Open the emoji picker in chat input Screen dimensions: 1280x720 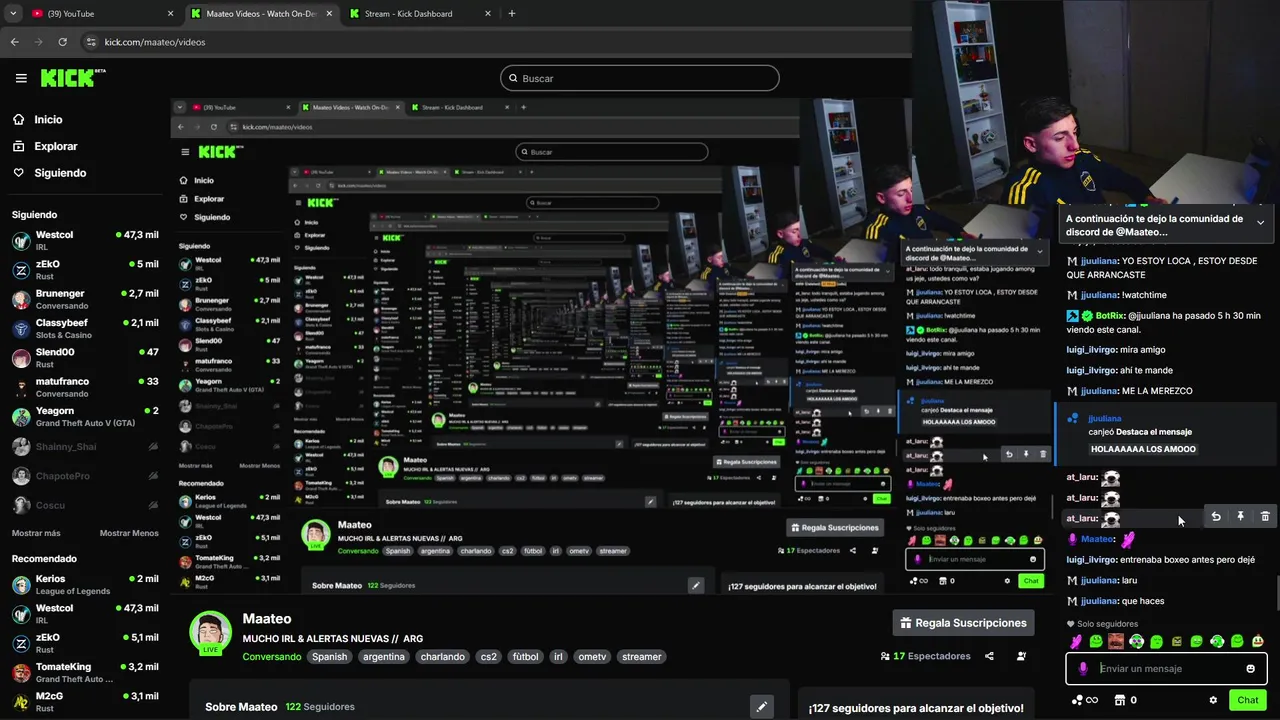(x=1250, y=669)
